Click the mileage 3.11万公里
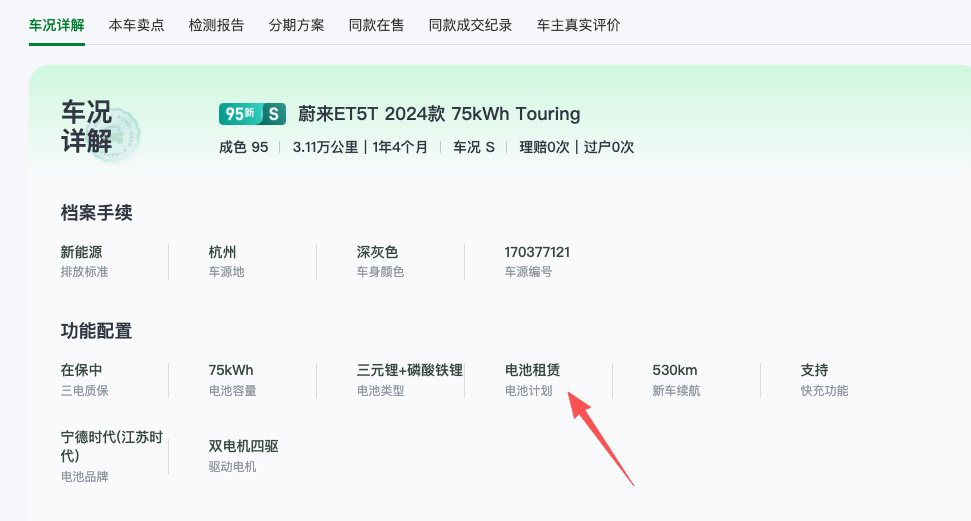The width and height of the screenshot is (971, 521). 325,147
